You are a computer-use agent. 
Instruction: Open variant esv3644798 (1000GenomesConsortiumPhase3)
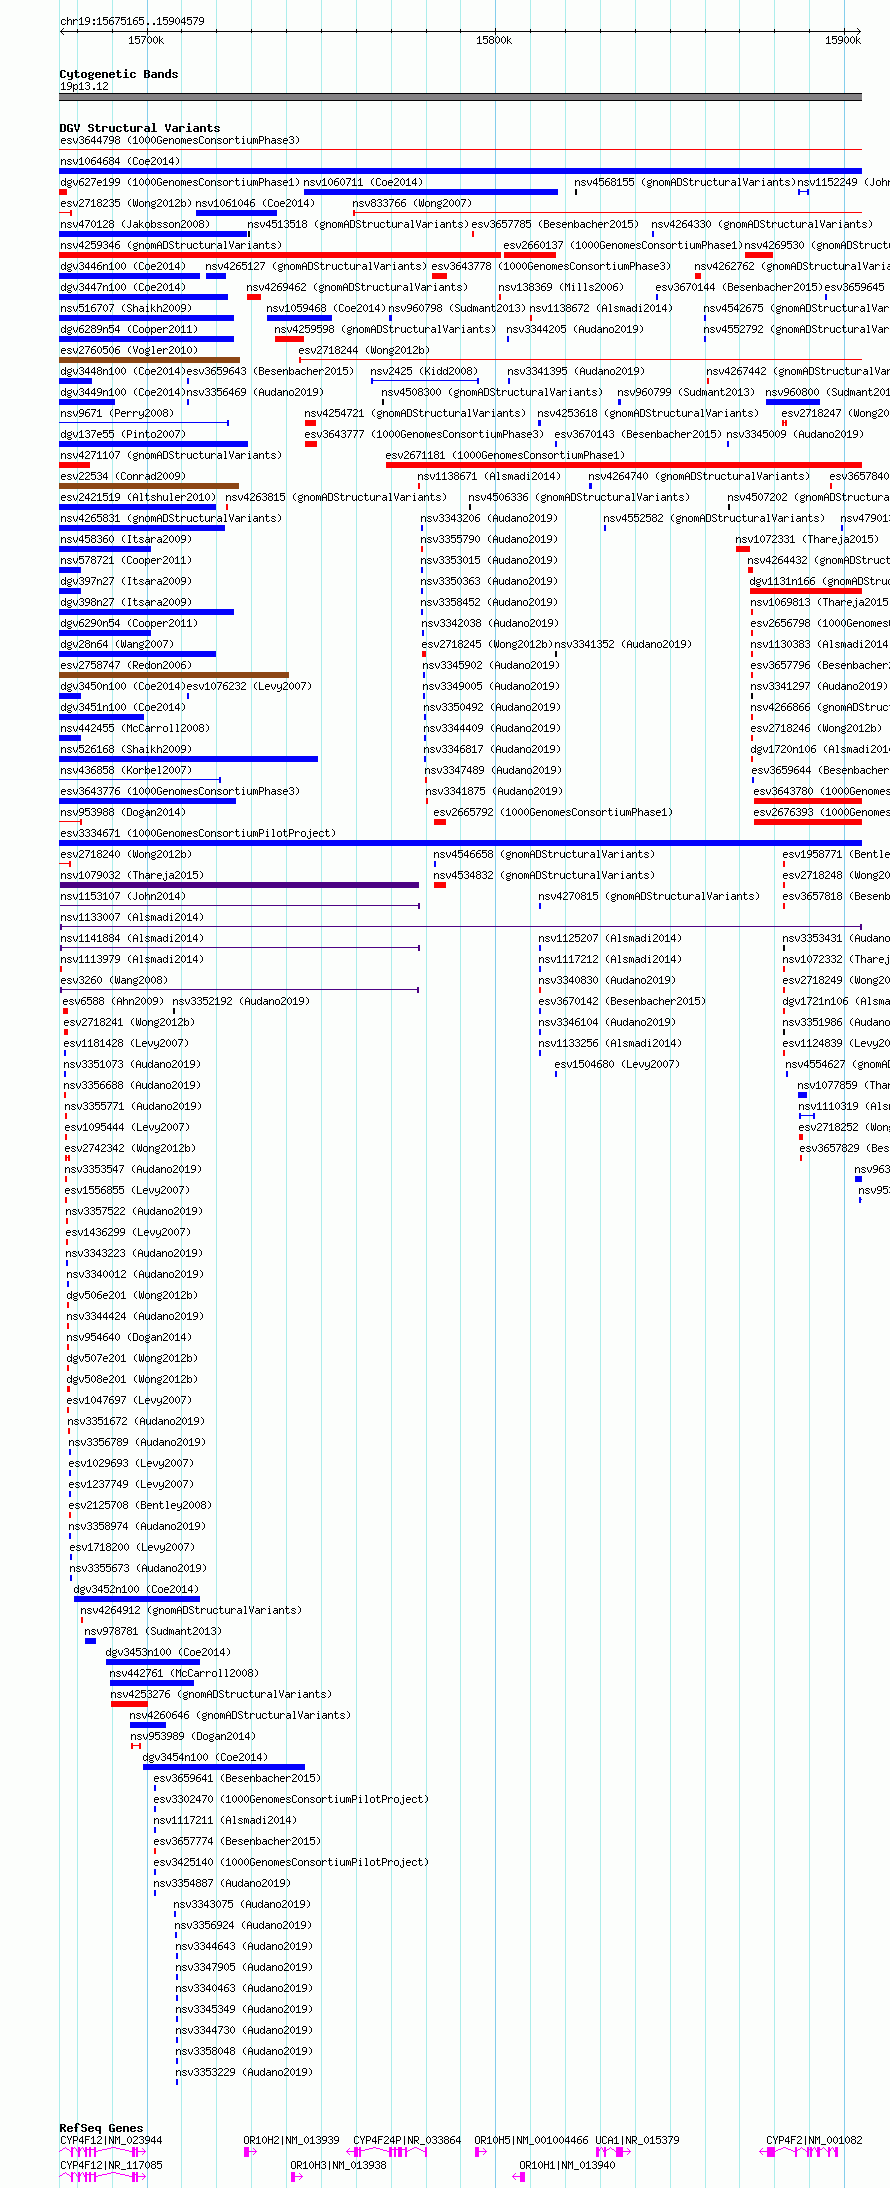[179, 140]
